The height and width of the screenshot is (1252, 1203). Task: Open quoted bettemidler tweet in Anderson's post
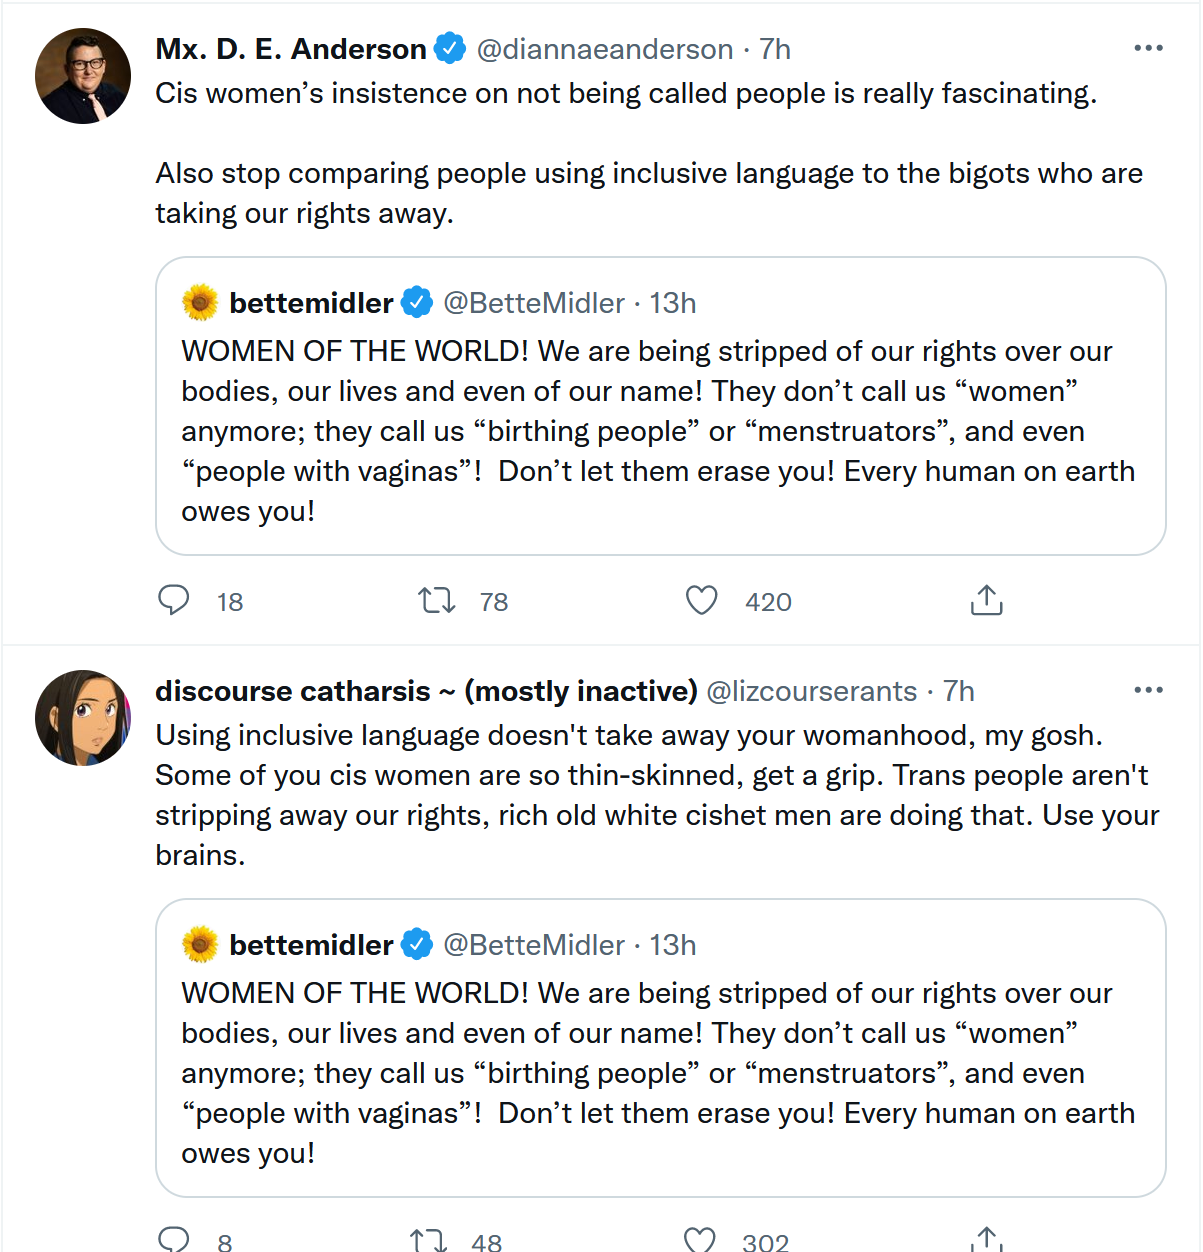tap(660, 430)
